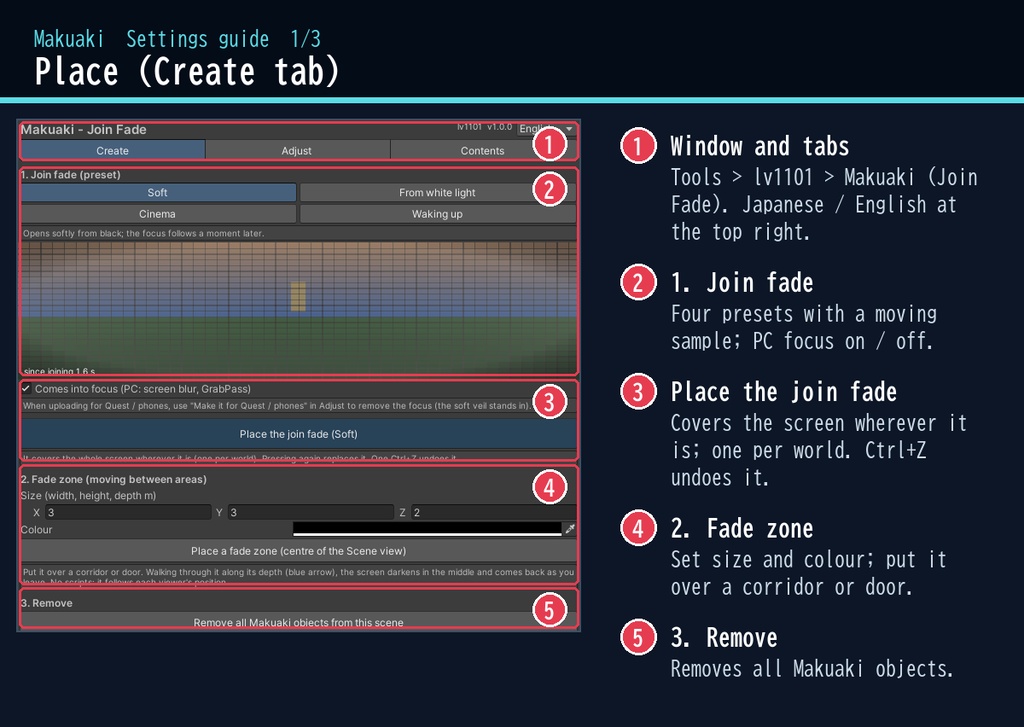Open the English language dropdown
This screenshot has width=1024, height=727.
(546, 129)
